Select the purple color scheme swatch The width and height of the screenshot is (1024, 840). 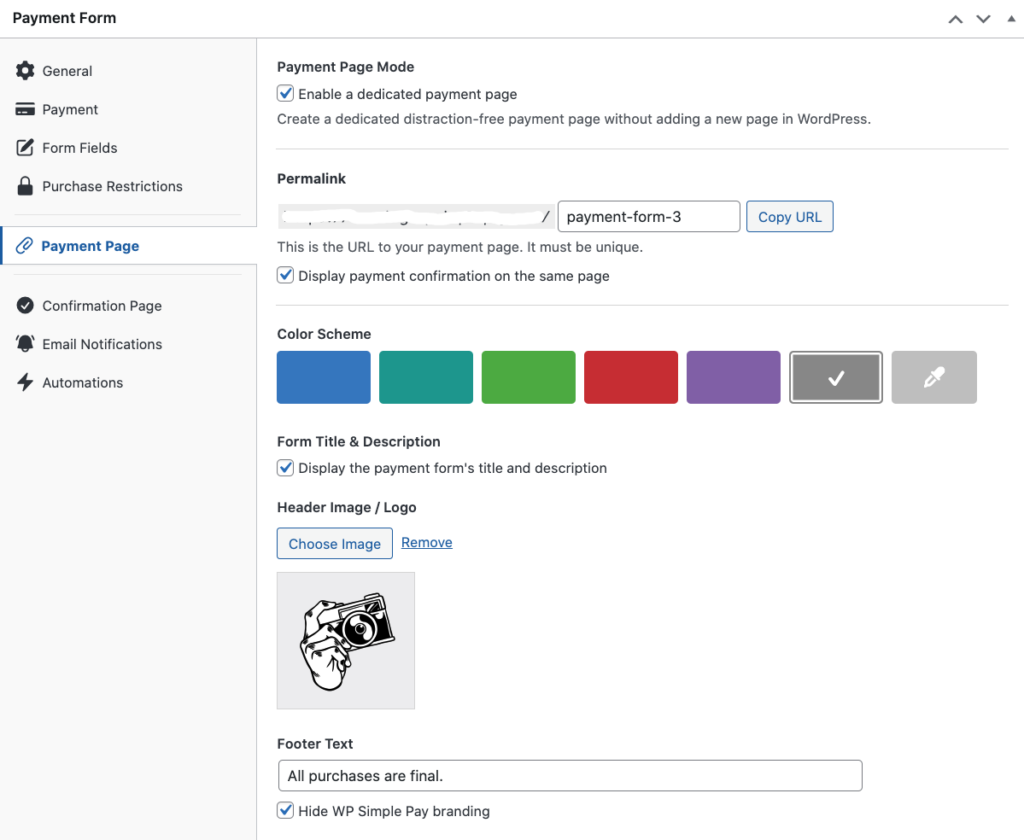pos(733,377)
